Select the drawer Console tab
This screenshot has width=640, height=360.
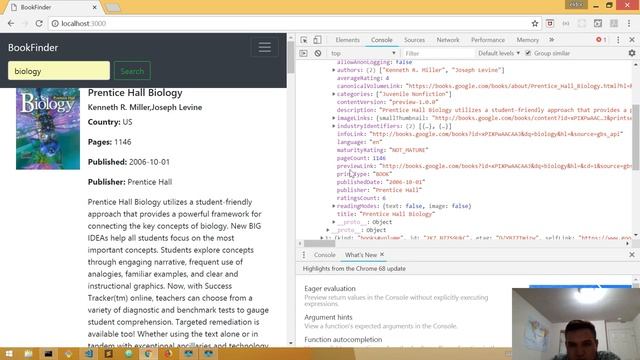click(x=324, y=255)
